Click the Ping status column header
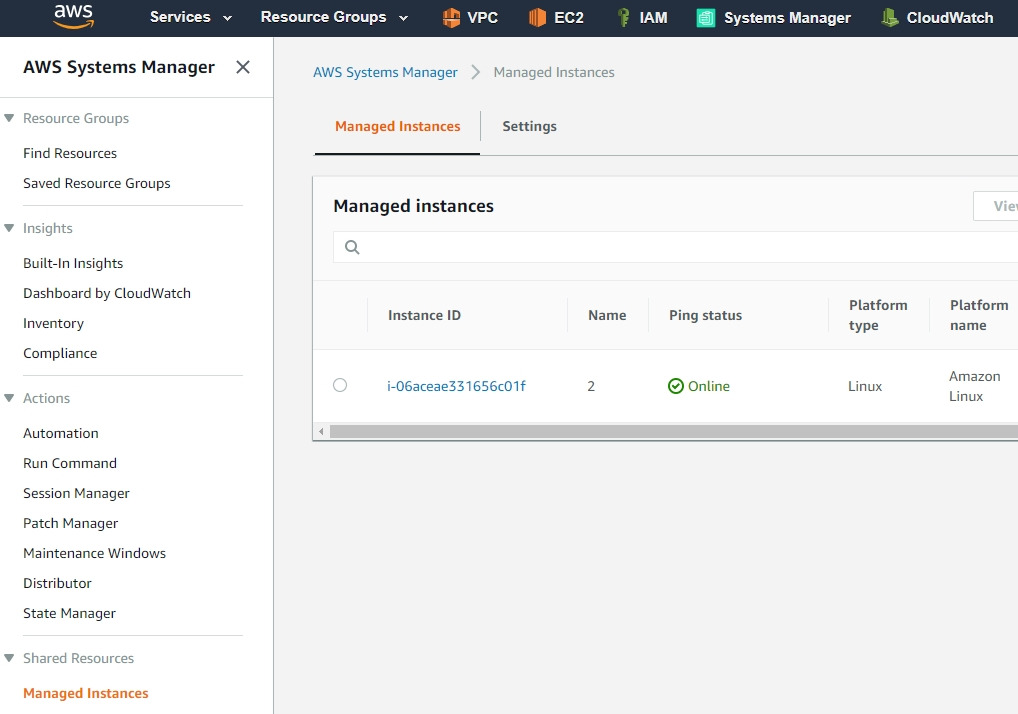Viewport: 1018px width, 714px height. (x=706, y=315)
